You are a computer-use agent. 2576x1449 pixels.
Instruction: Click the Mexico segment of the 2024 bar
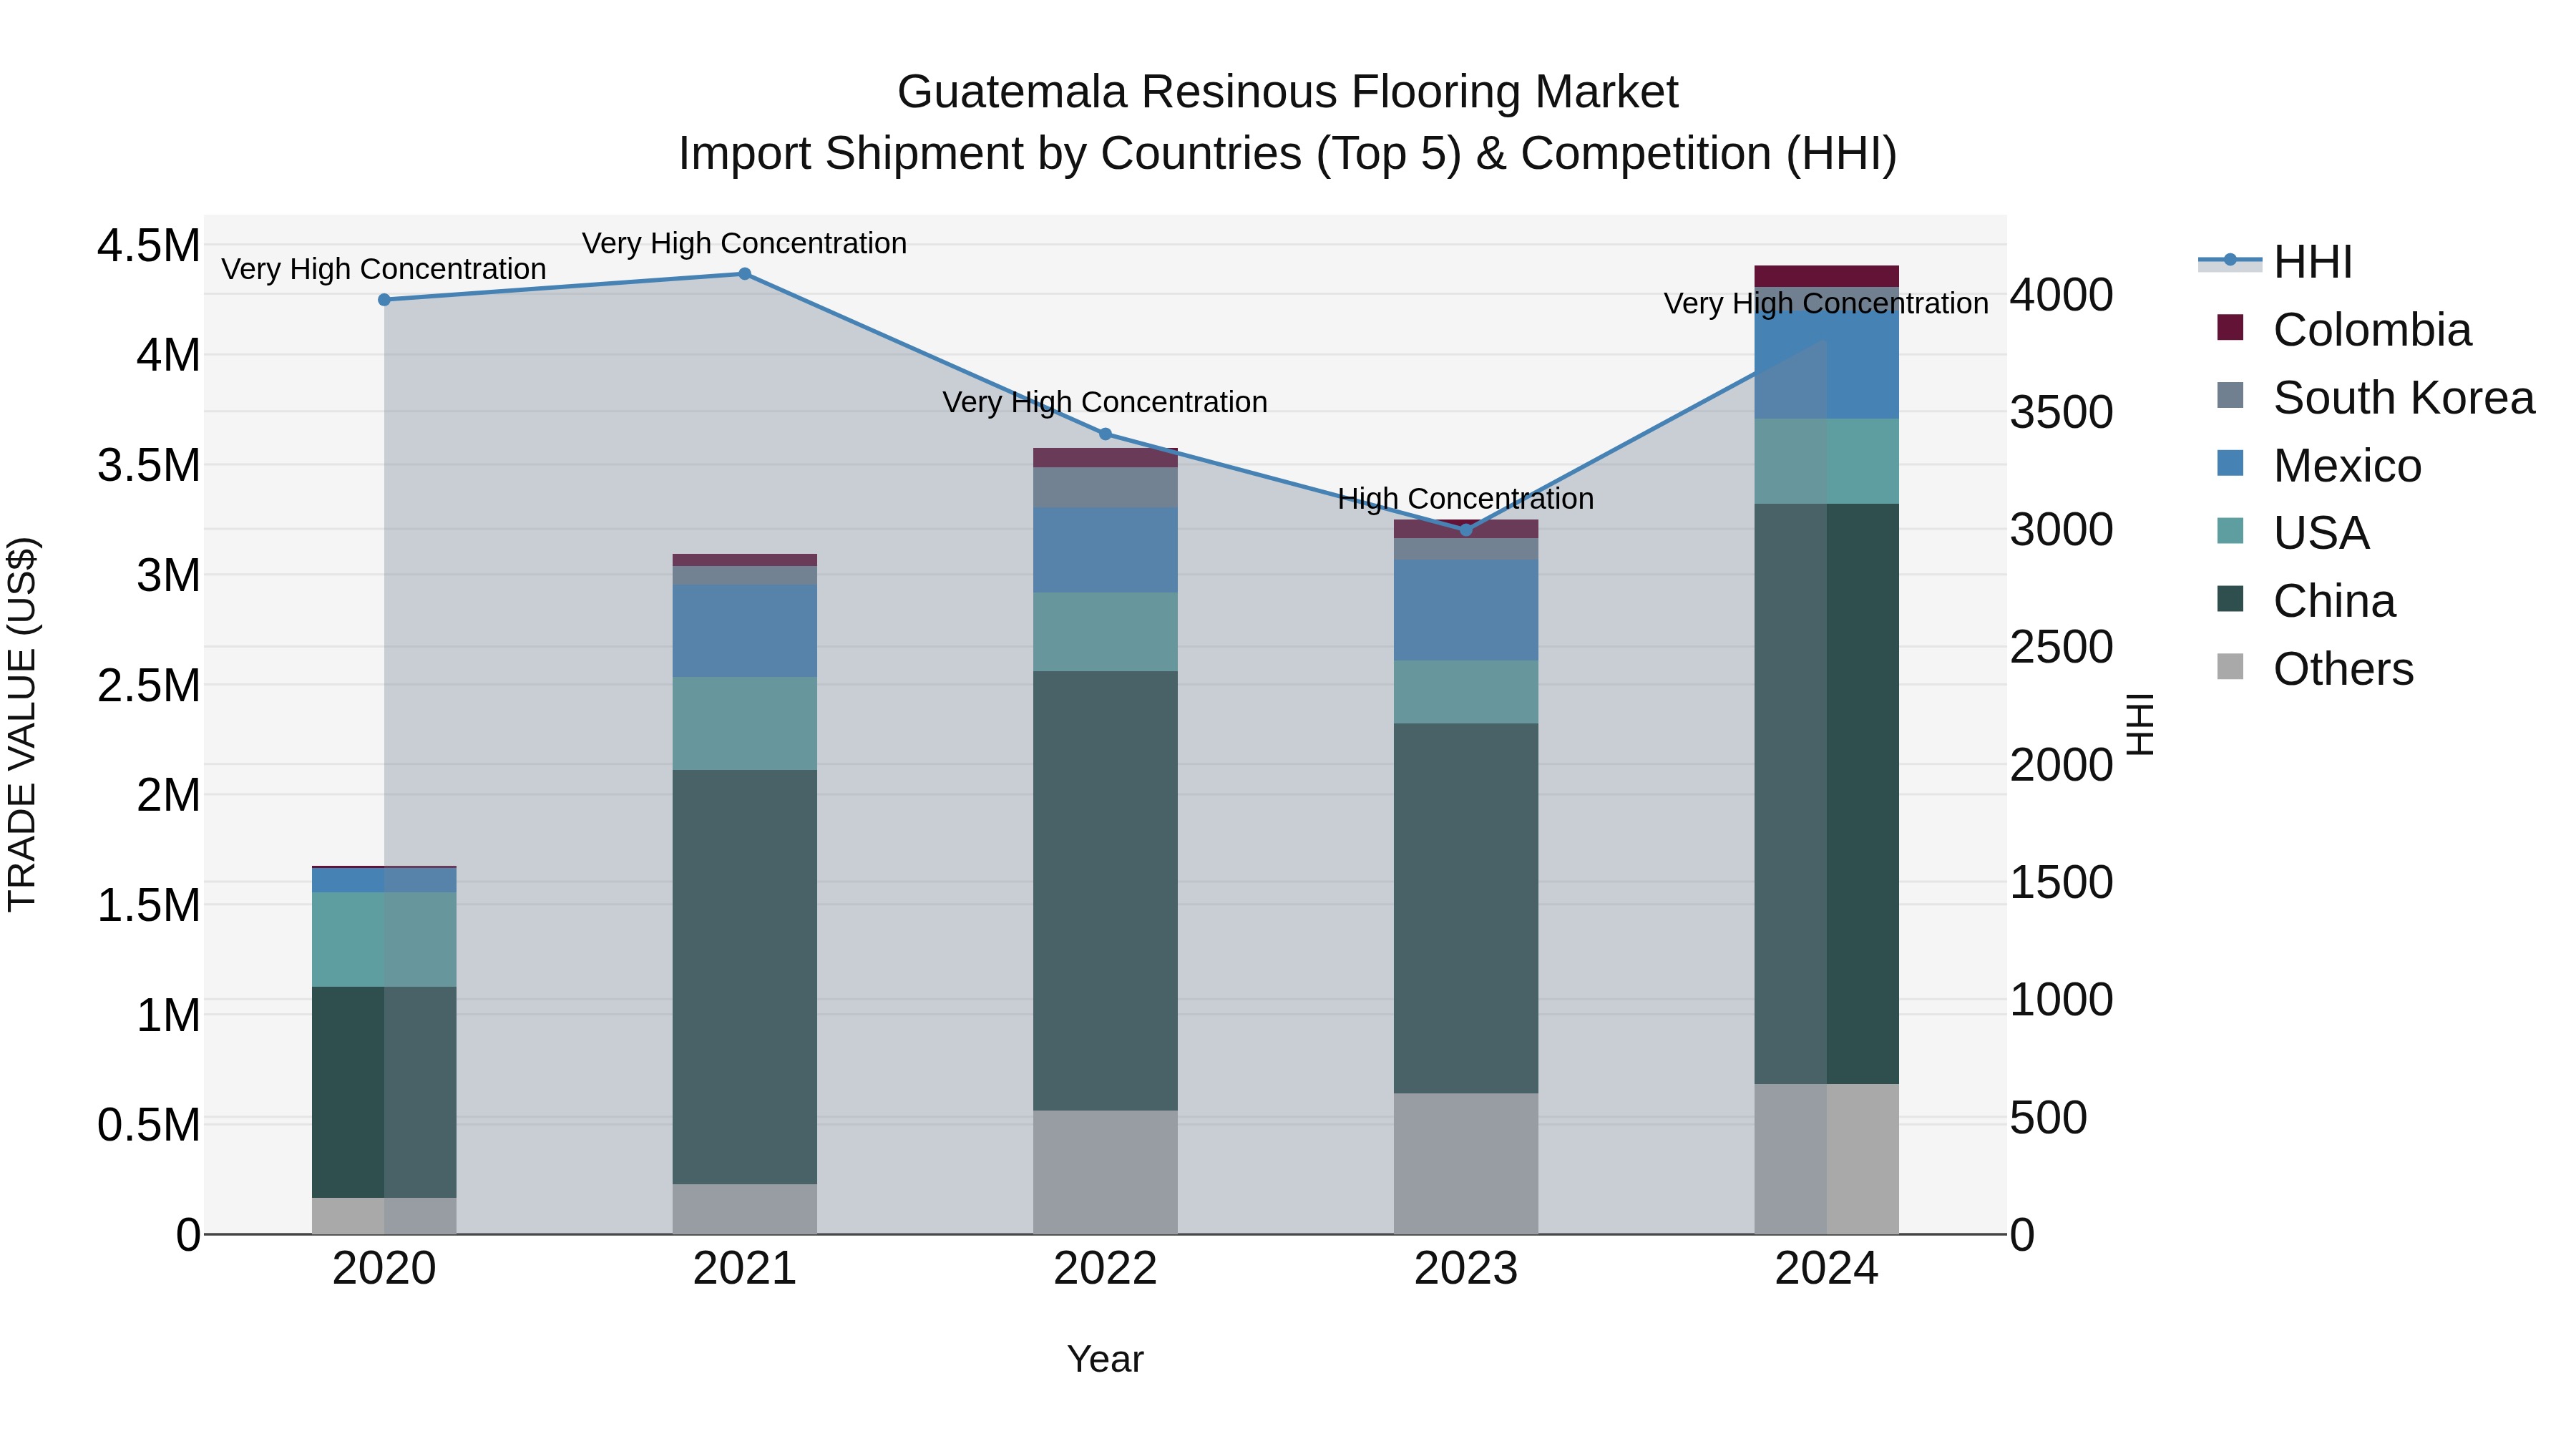1827,365
